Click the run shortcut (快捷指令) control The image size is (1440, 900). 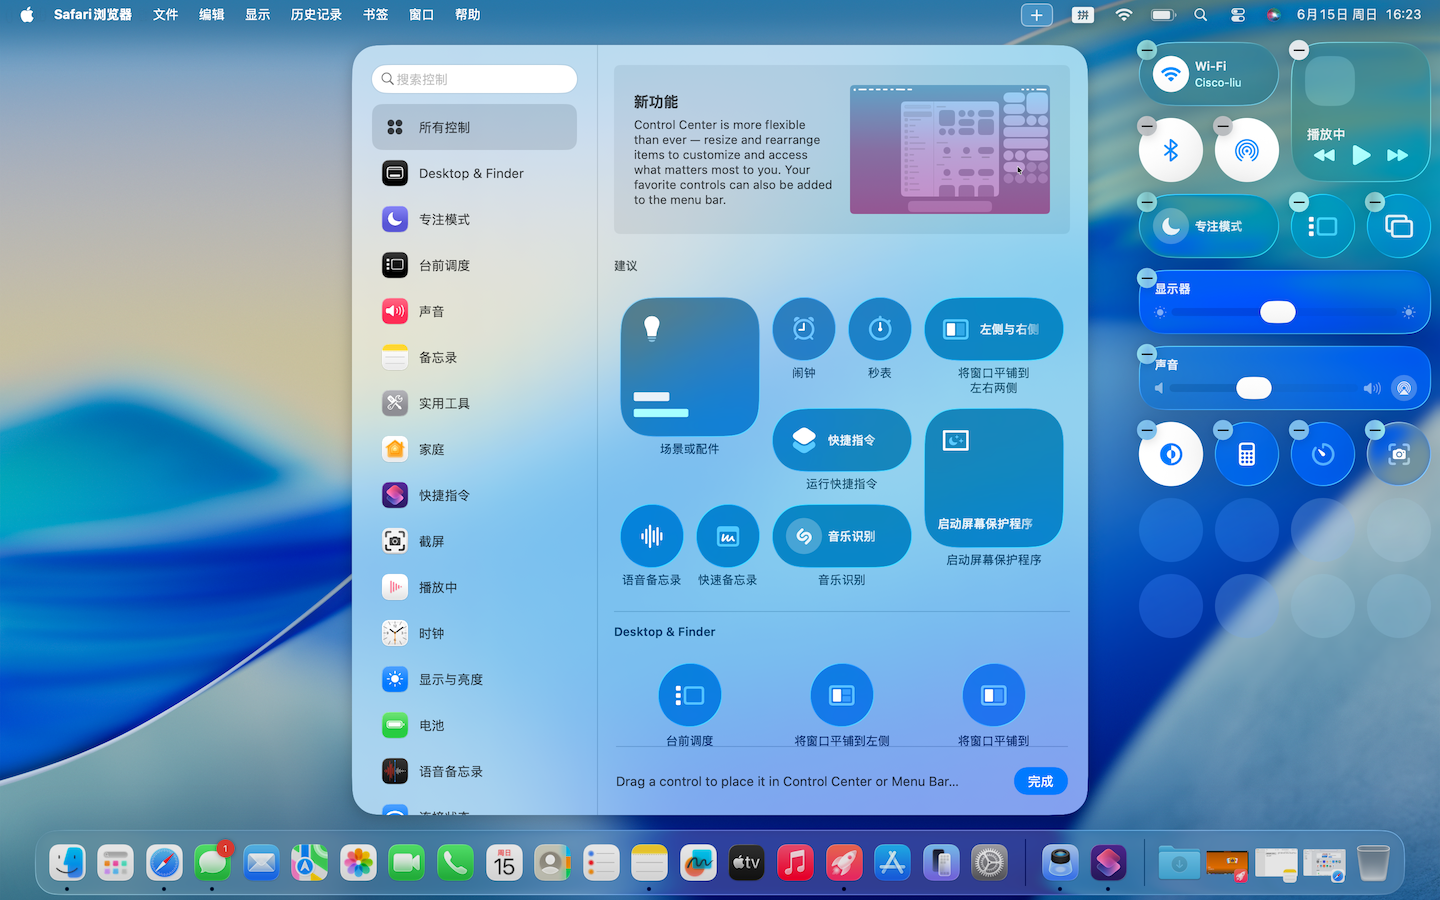pyautogui.click(x=841, y=440)
